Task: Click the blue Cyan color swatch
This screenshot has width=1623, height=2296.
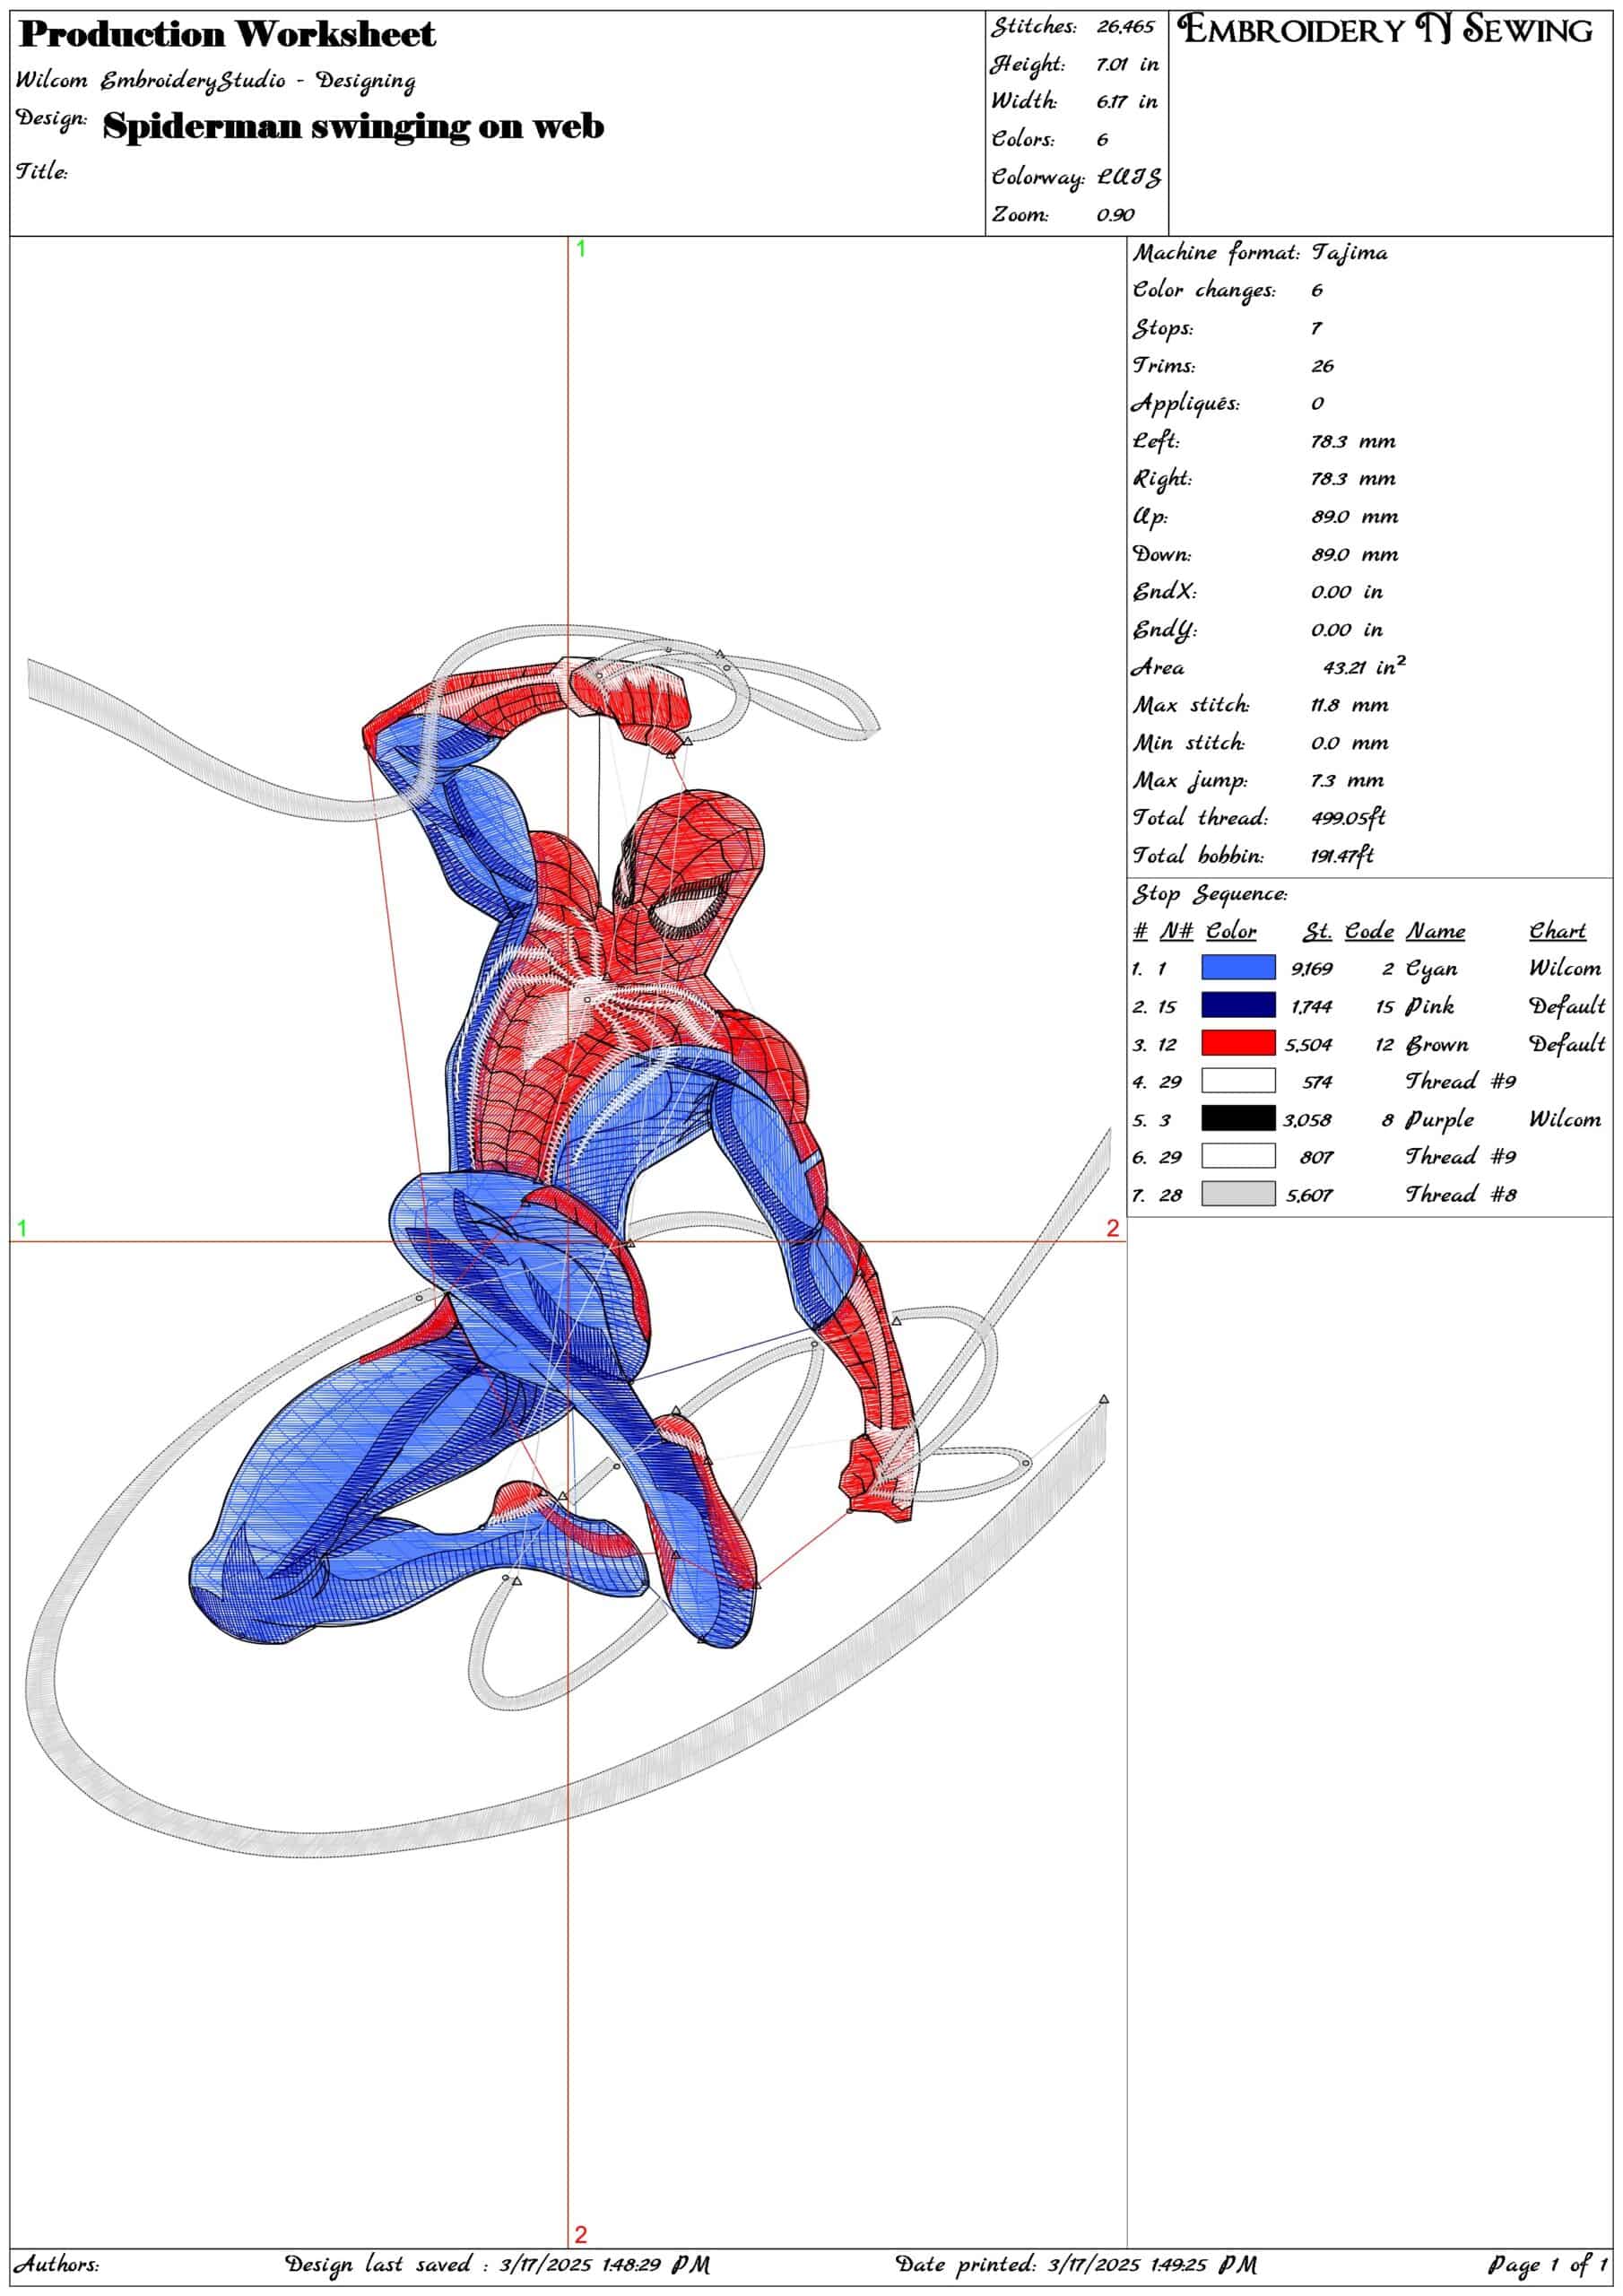Action: 1238,967
